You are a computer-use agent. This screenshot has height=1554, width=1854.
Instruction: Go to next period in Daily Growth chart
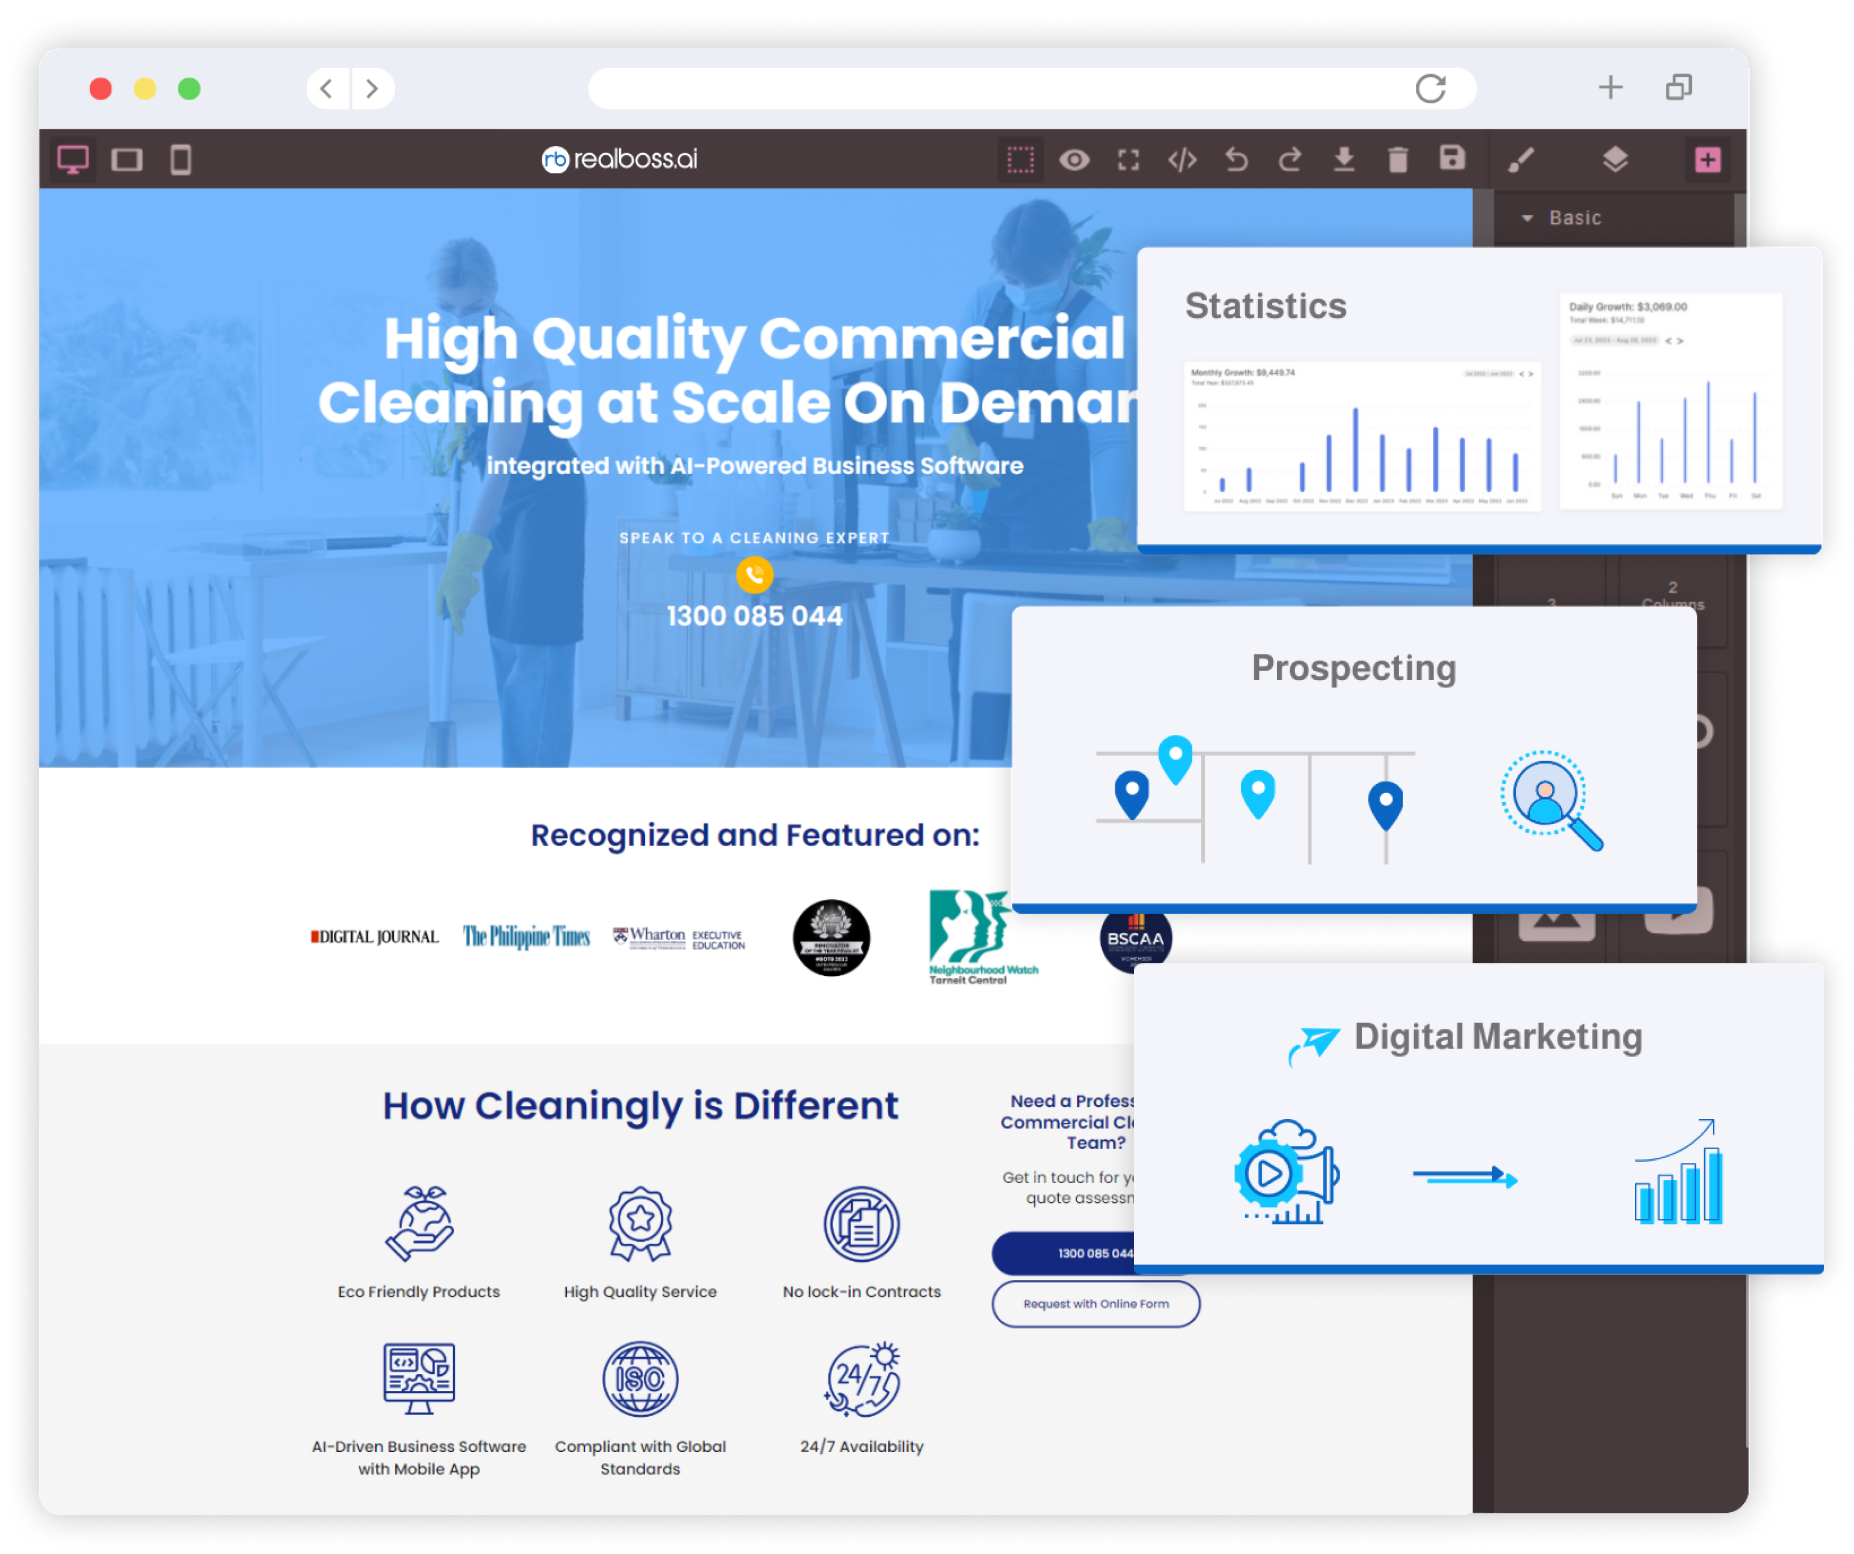[x=1680, y=341]
